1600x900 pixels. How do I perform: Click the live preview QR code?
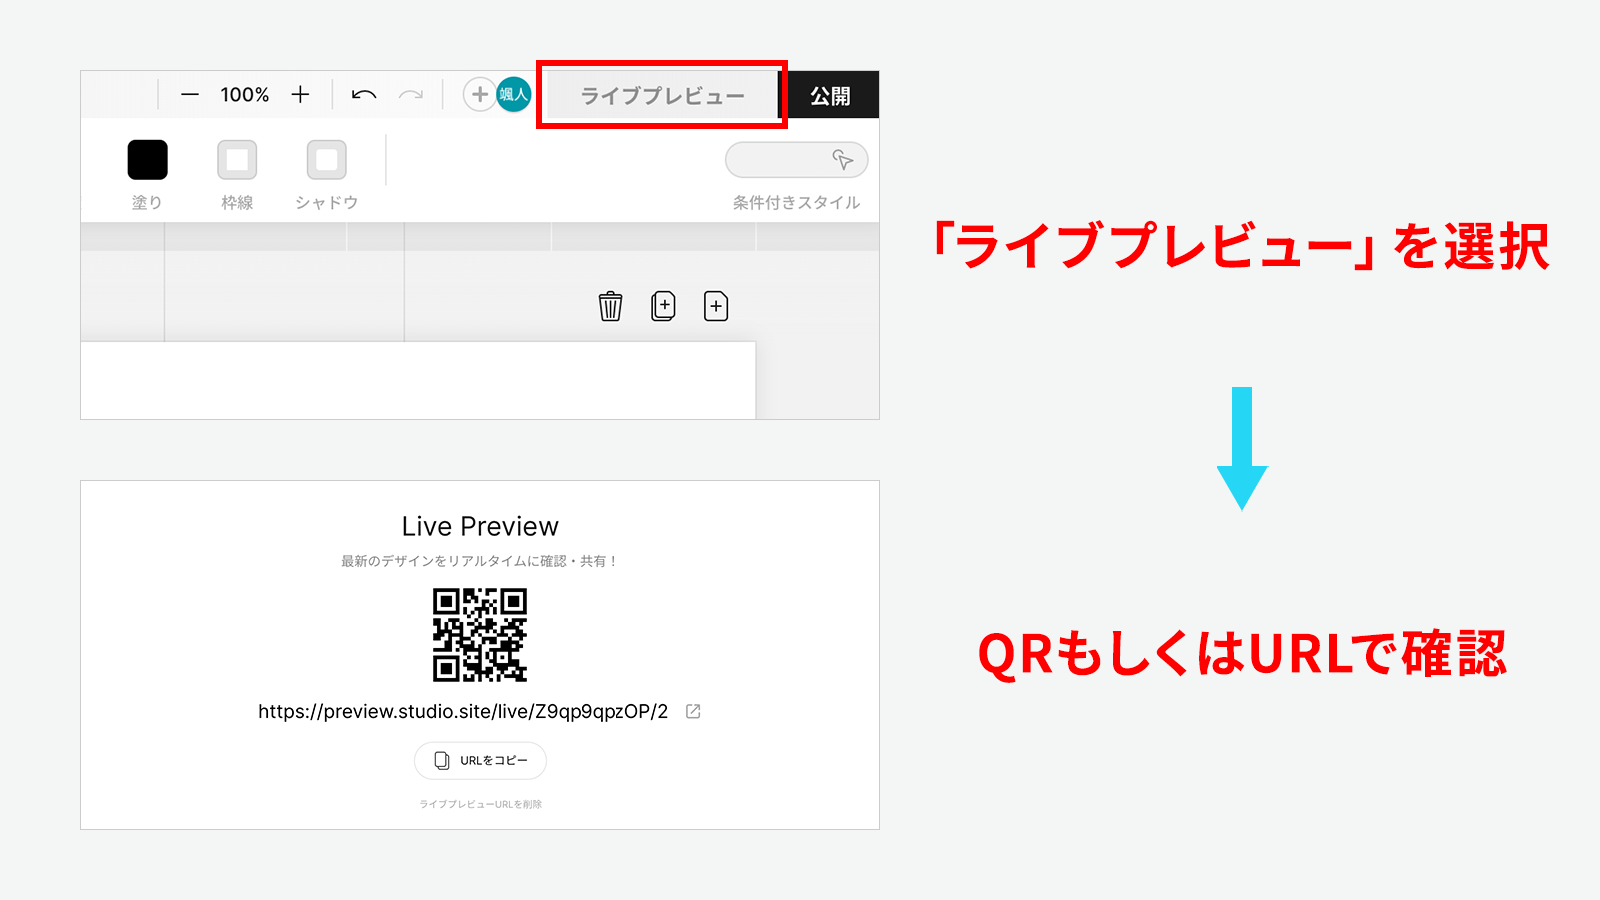click(x=480, y=635)
